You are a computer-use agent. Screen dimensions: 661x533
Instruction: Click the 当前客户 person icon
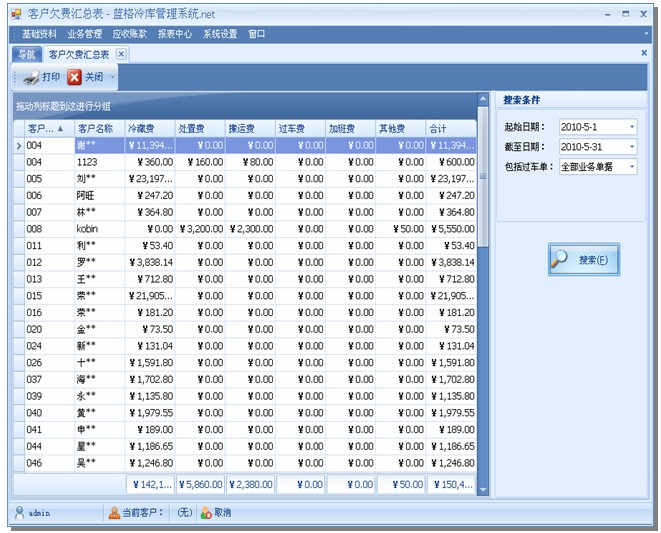(114, 513)
